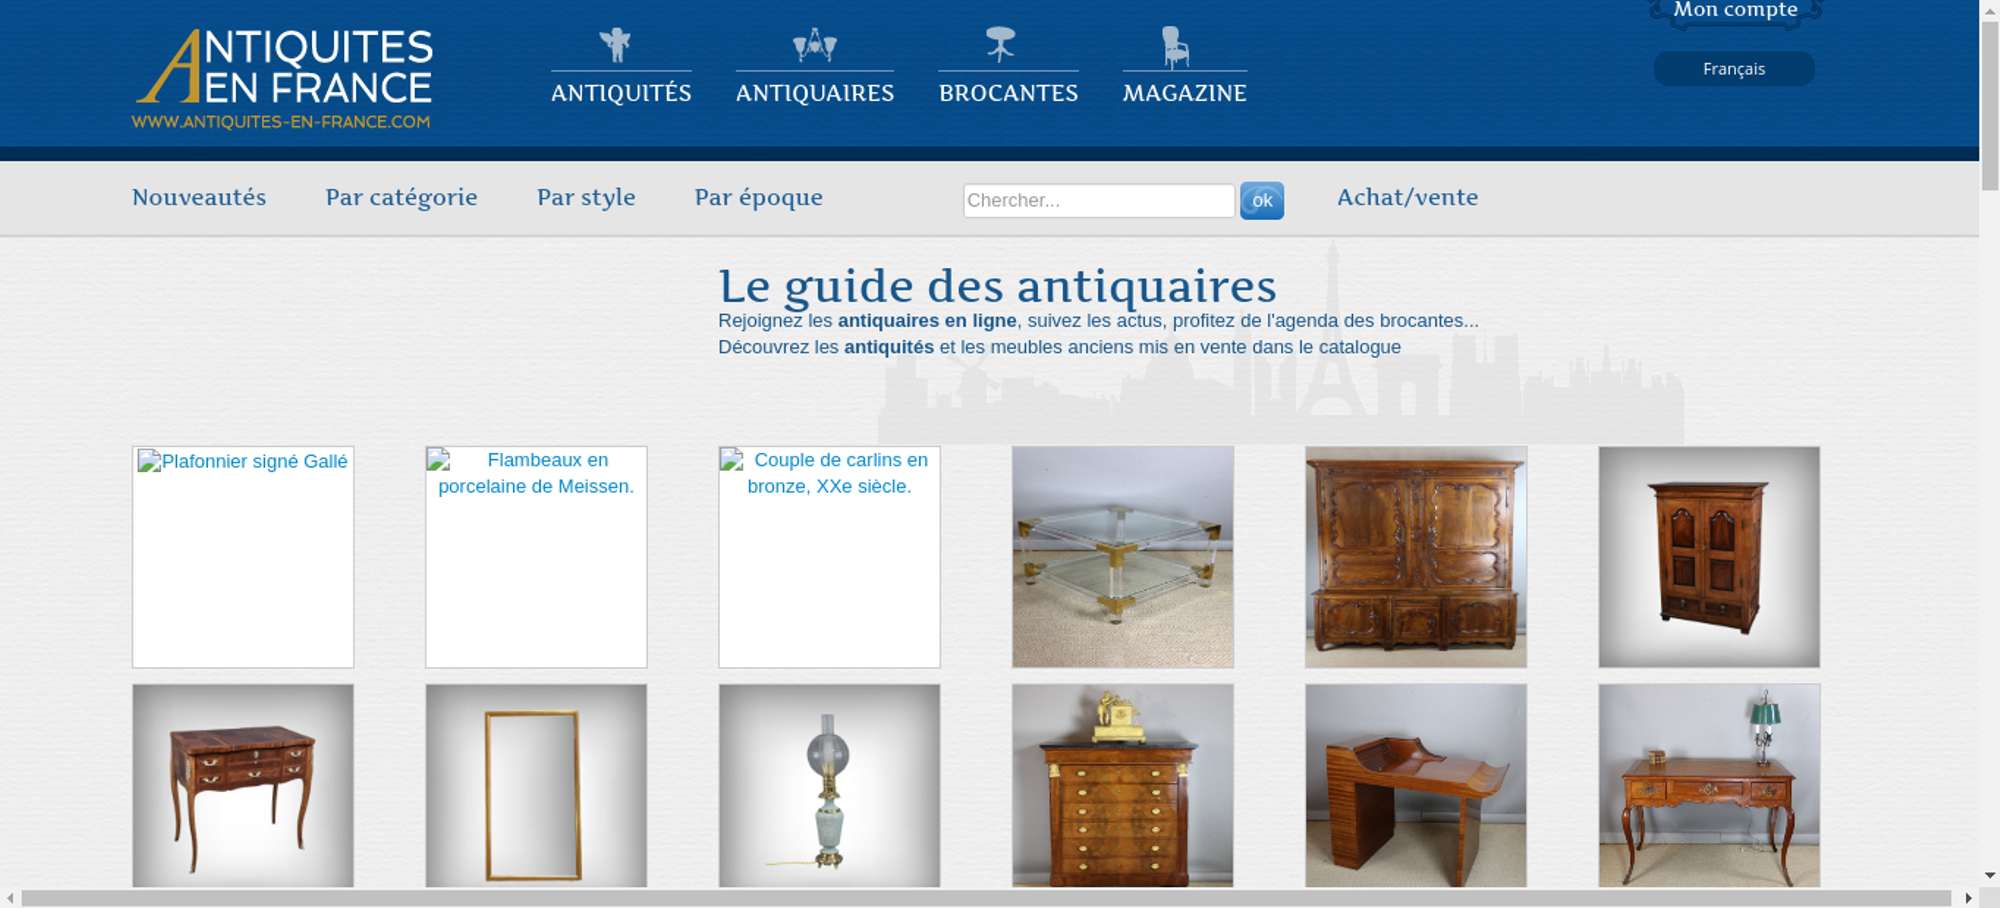Click the pedestal table icon above Brocantes
This screenshot has height=908, width=2000.
1000,44
